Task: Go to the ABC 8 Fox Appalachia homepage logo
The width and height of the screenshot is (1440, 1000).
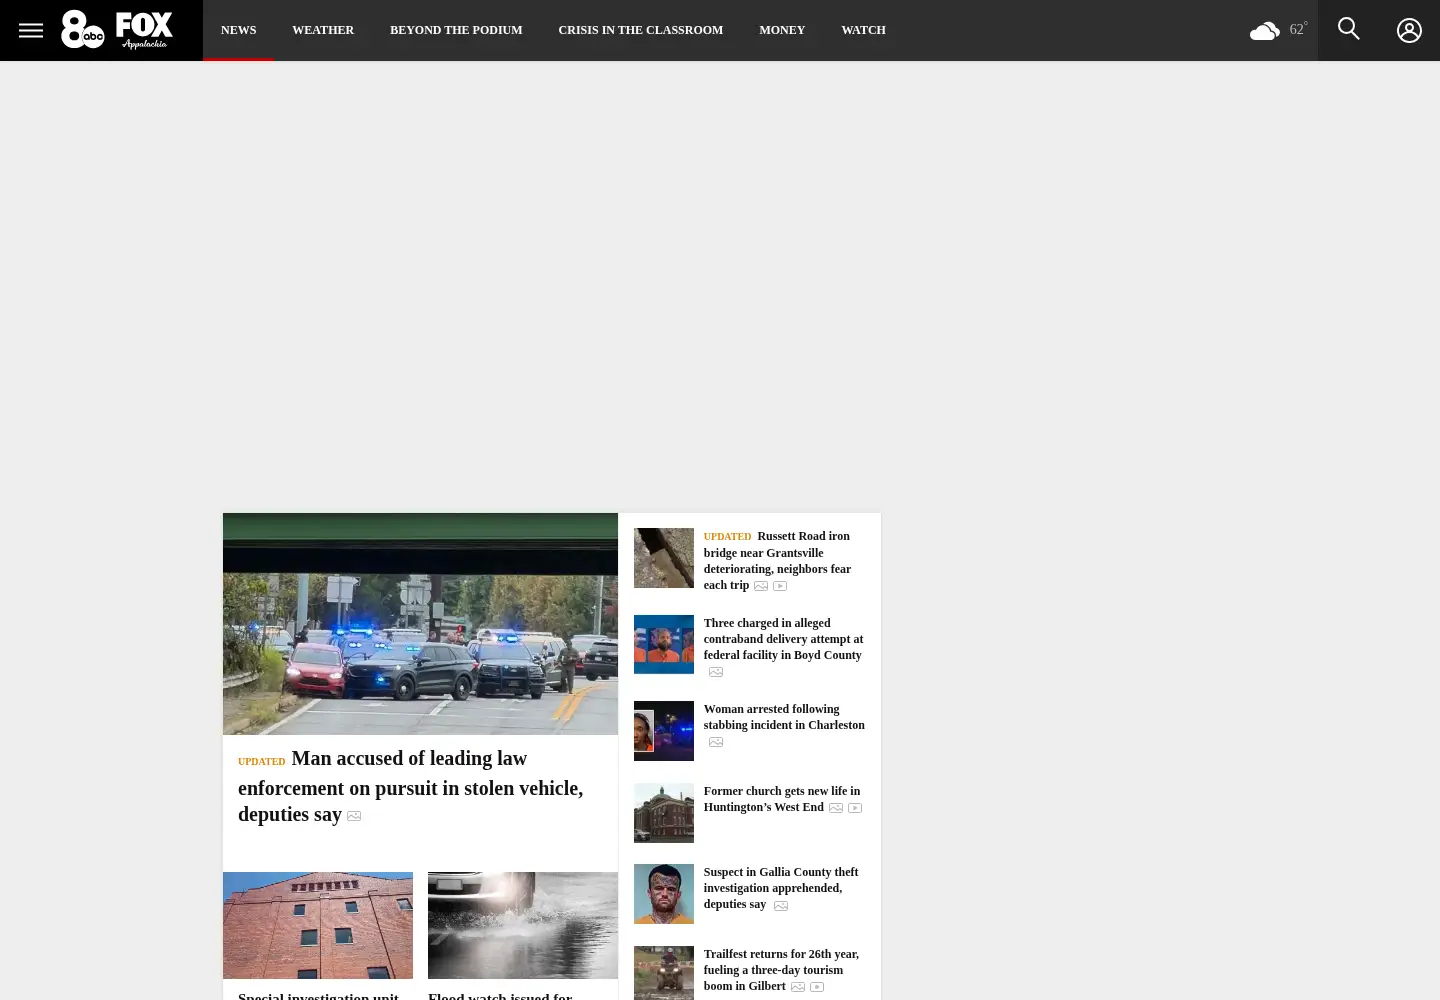Action: (x=117, y=30)
